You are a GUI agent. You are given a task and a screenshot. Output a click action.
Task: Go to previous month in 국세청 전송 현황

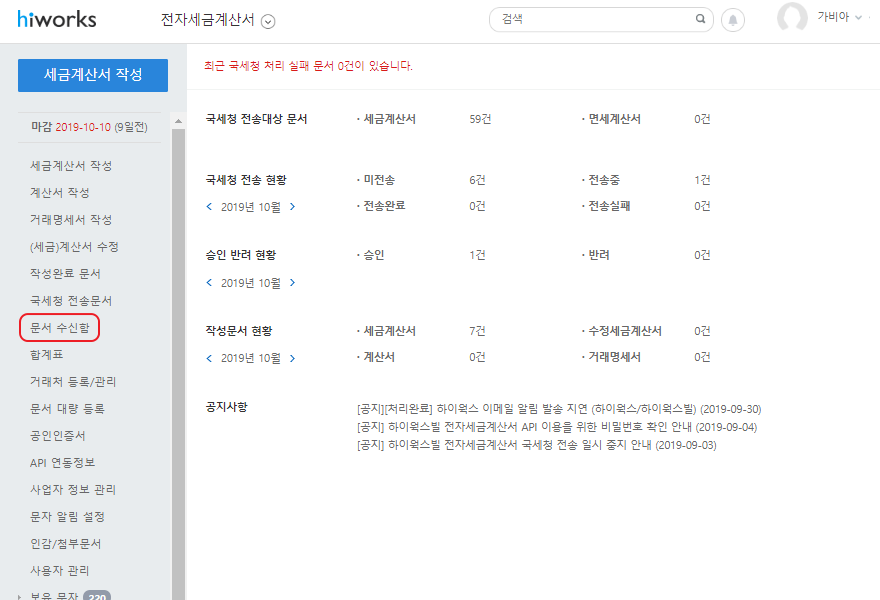coord(209,207)
